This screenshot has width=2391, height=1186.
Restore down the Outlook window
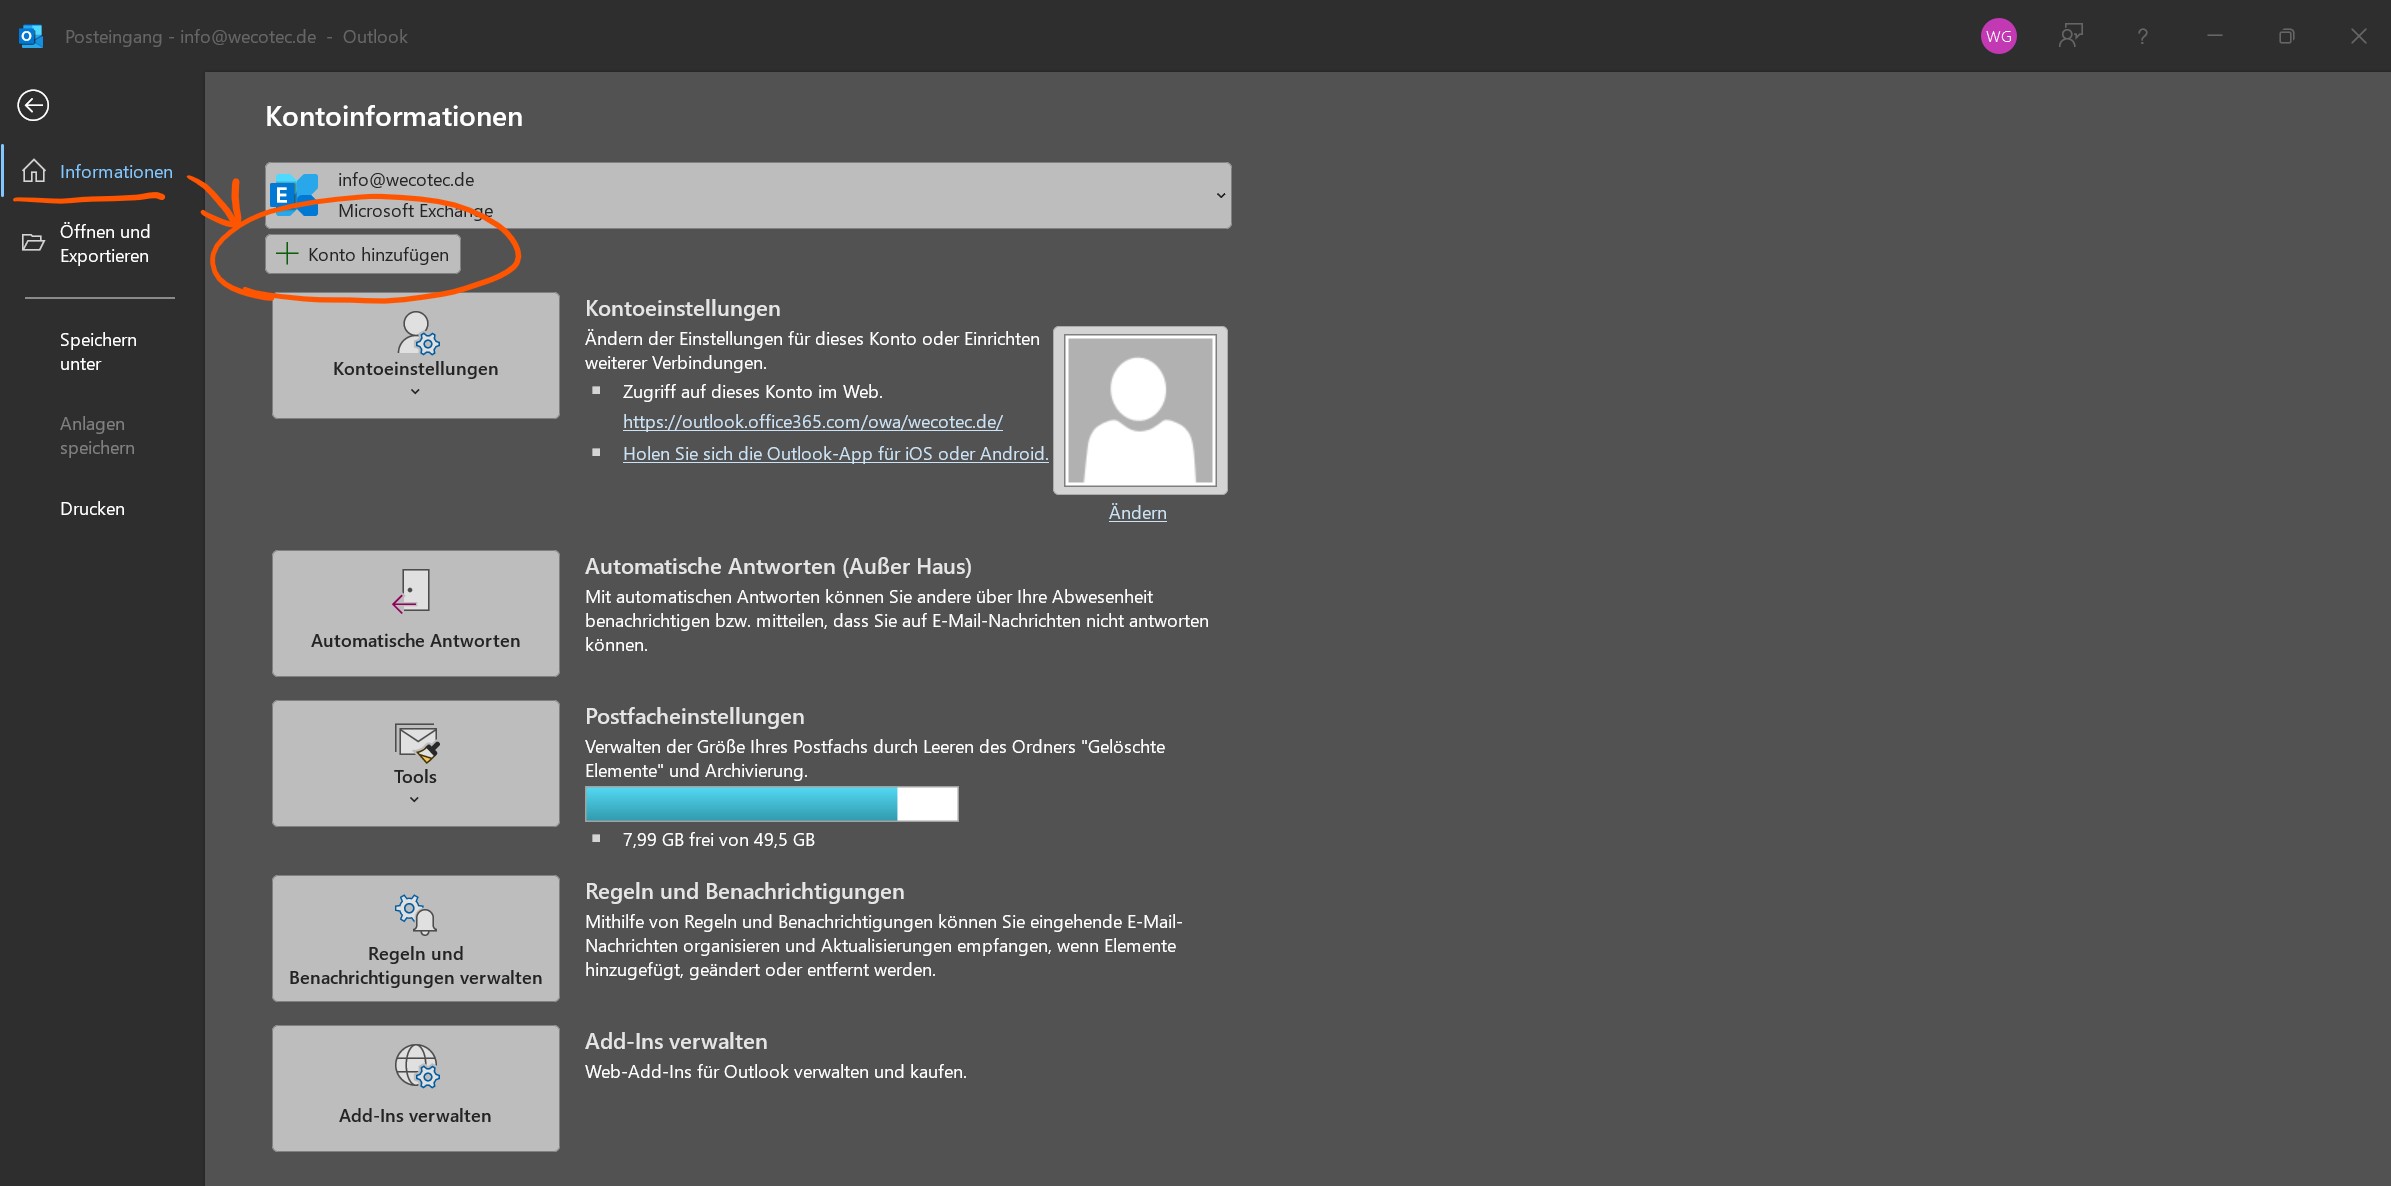(x=2286, y=36)
